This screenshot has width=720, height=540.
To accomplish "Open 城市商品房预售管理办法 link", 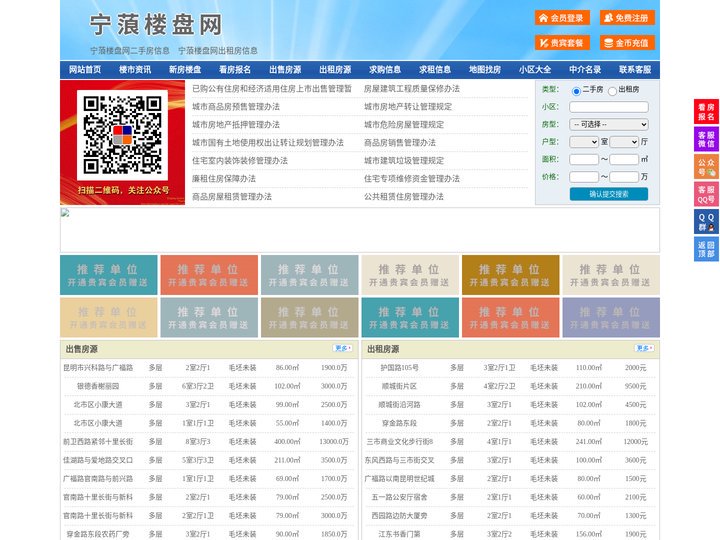I will click(x=236, y=107).
